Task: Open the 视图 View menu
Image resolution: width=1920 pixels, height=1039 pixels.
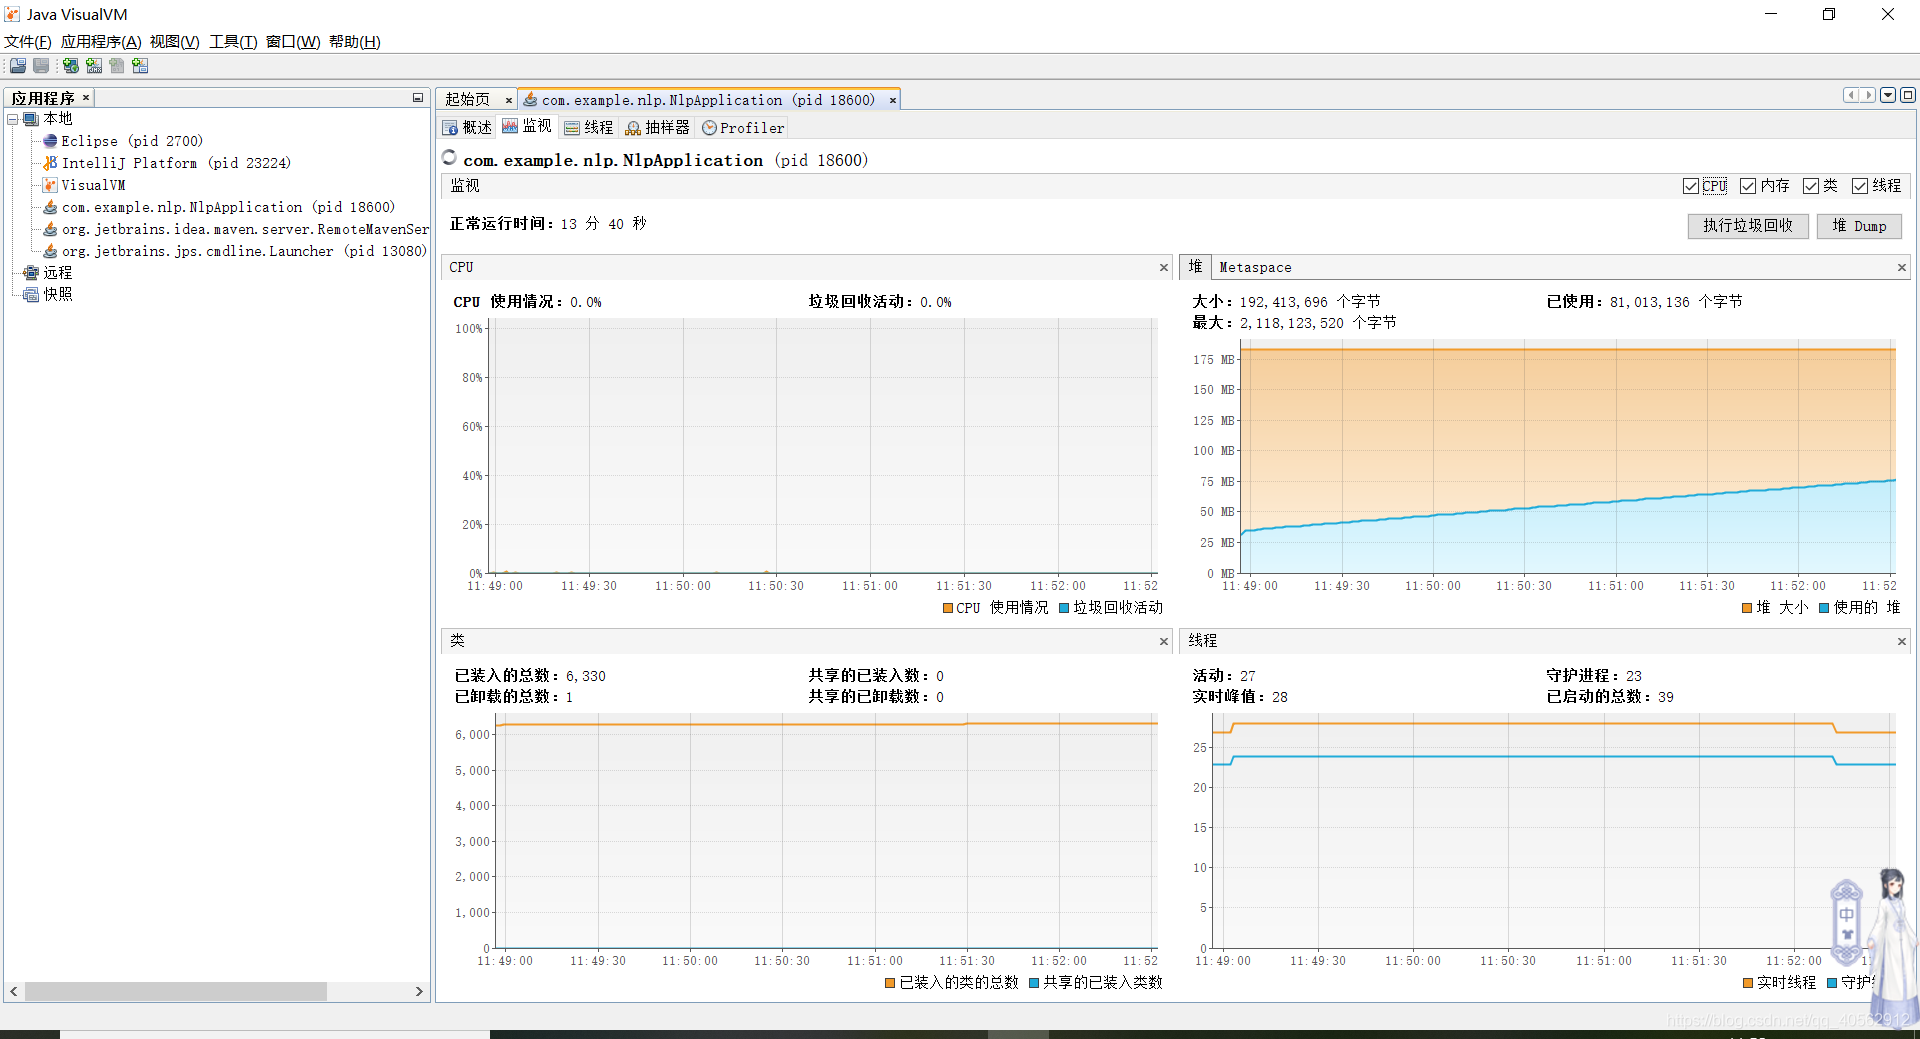Action: 175,42
